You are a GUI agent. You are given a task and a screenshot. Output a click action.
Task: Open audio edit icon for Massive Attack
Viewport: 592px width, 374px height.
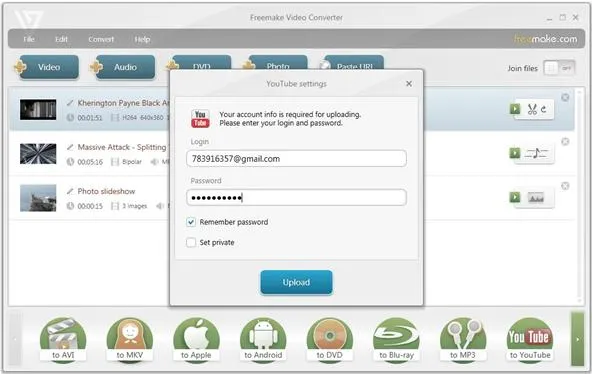pyautogui.click(x=536, y=153)
